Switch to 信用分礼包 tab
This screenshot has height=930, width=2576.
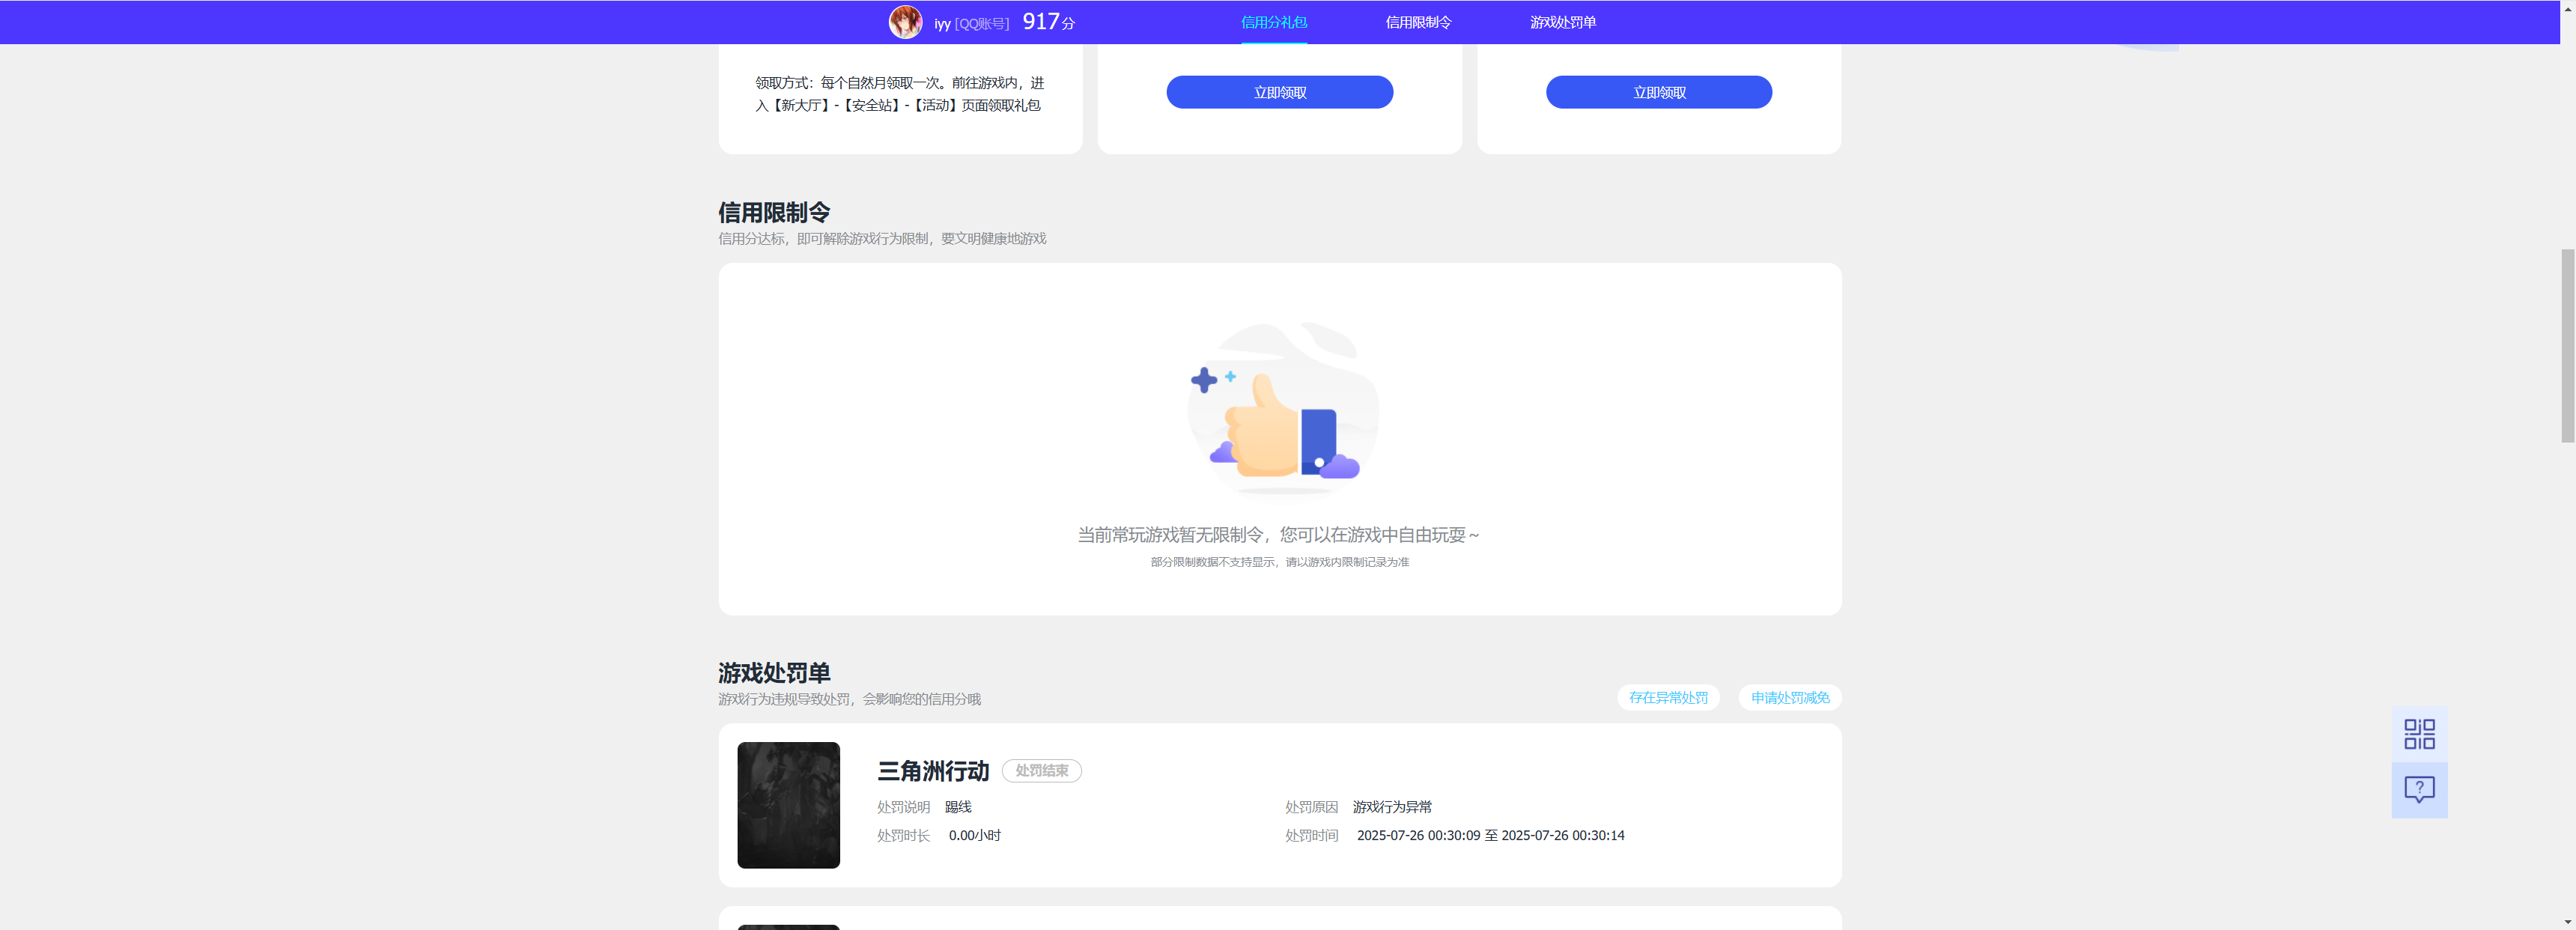tap(1273, 22)
